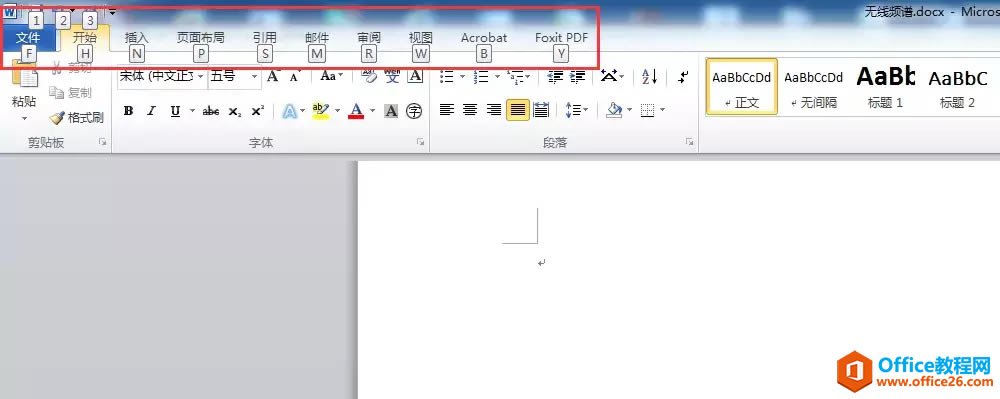
Task: Toggle Underline formatting
Action: coord(175,112)
